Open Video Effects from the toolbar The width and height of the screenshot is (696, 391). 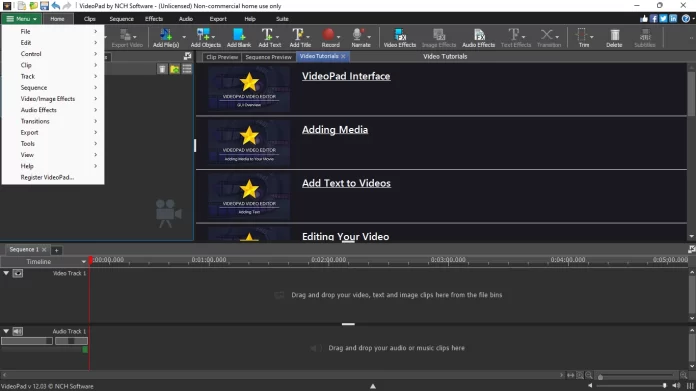click(399, 38)
